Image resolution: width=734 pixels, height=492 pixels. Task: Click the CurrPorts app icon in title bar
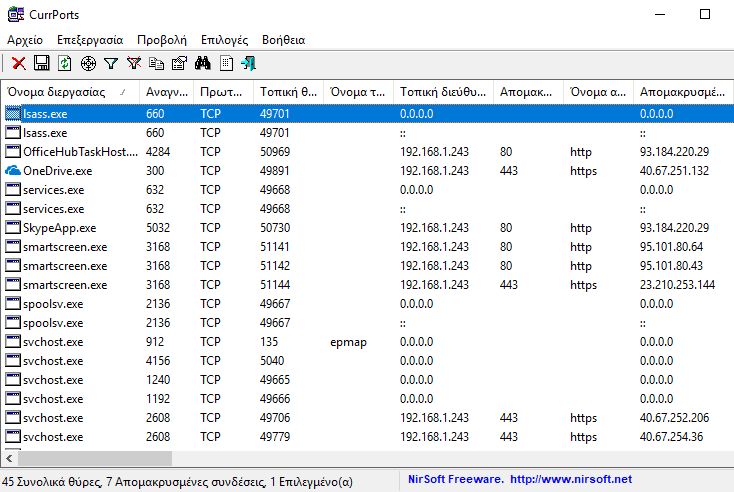pos(15,15)
